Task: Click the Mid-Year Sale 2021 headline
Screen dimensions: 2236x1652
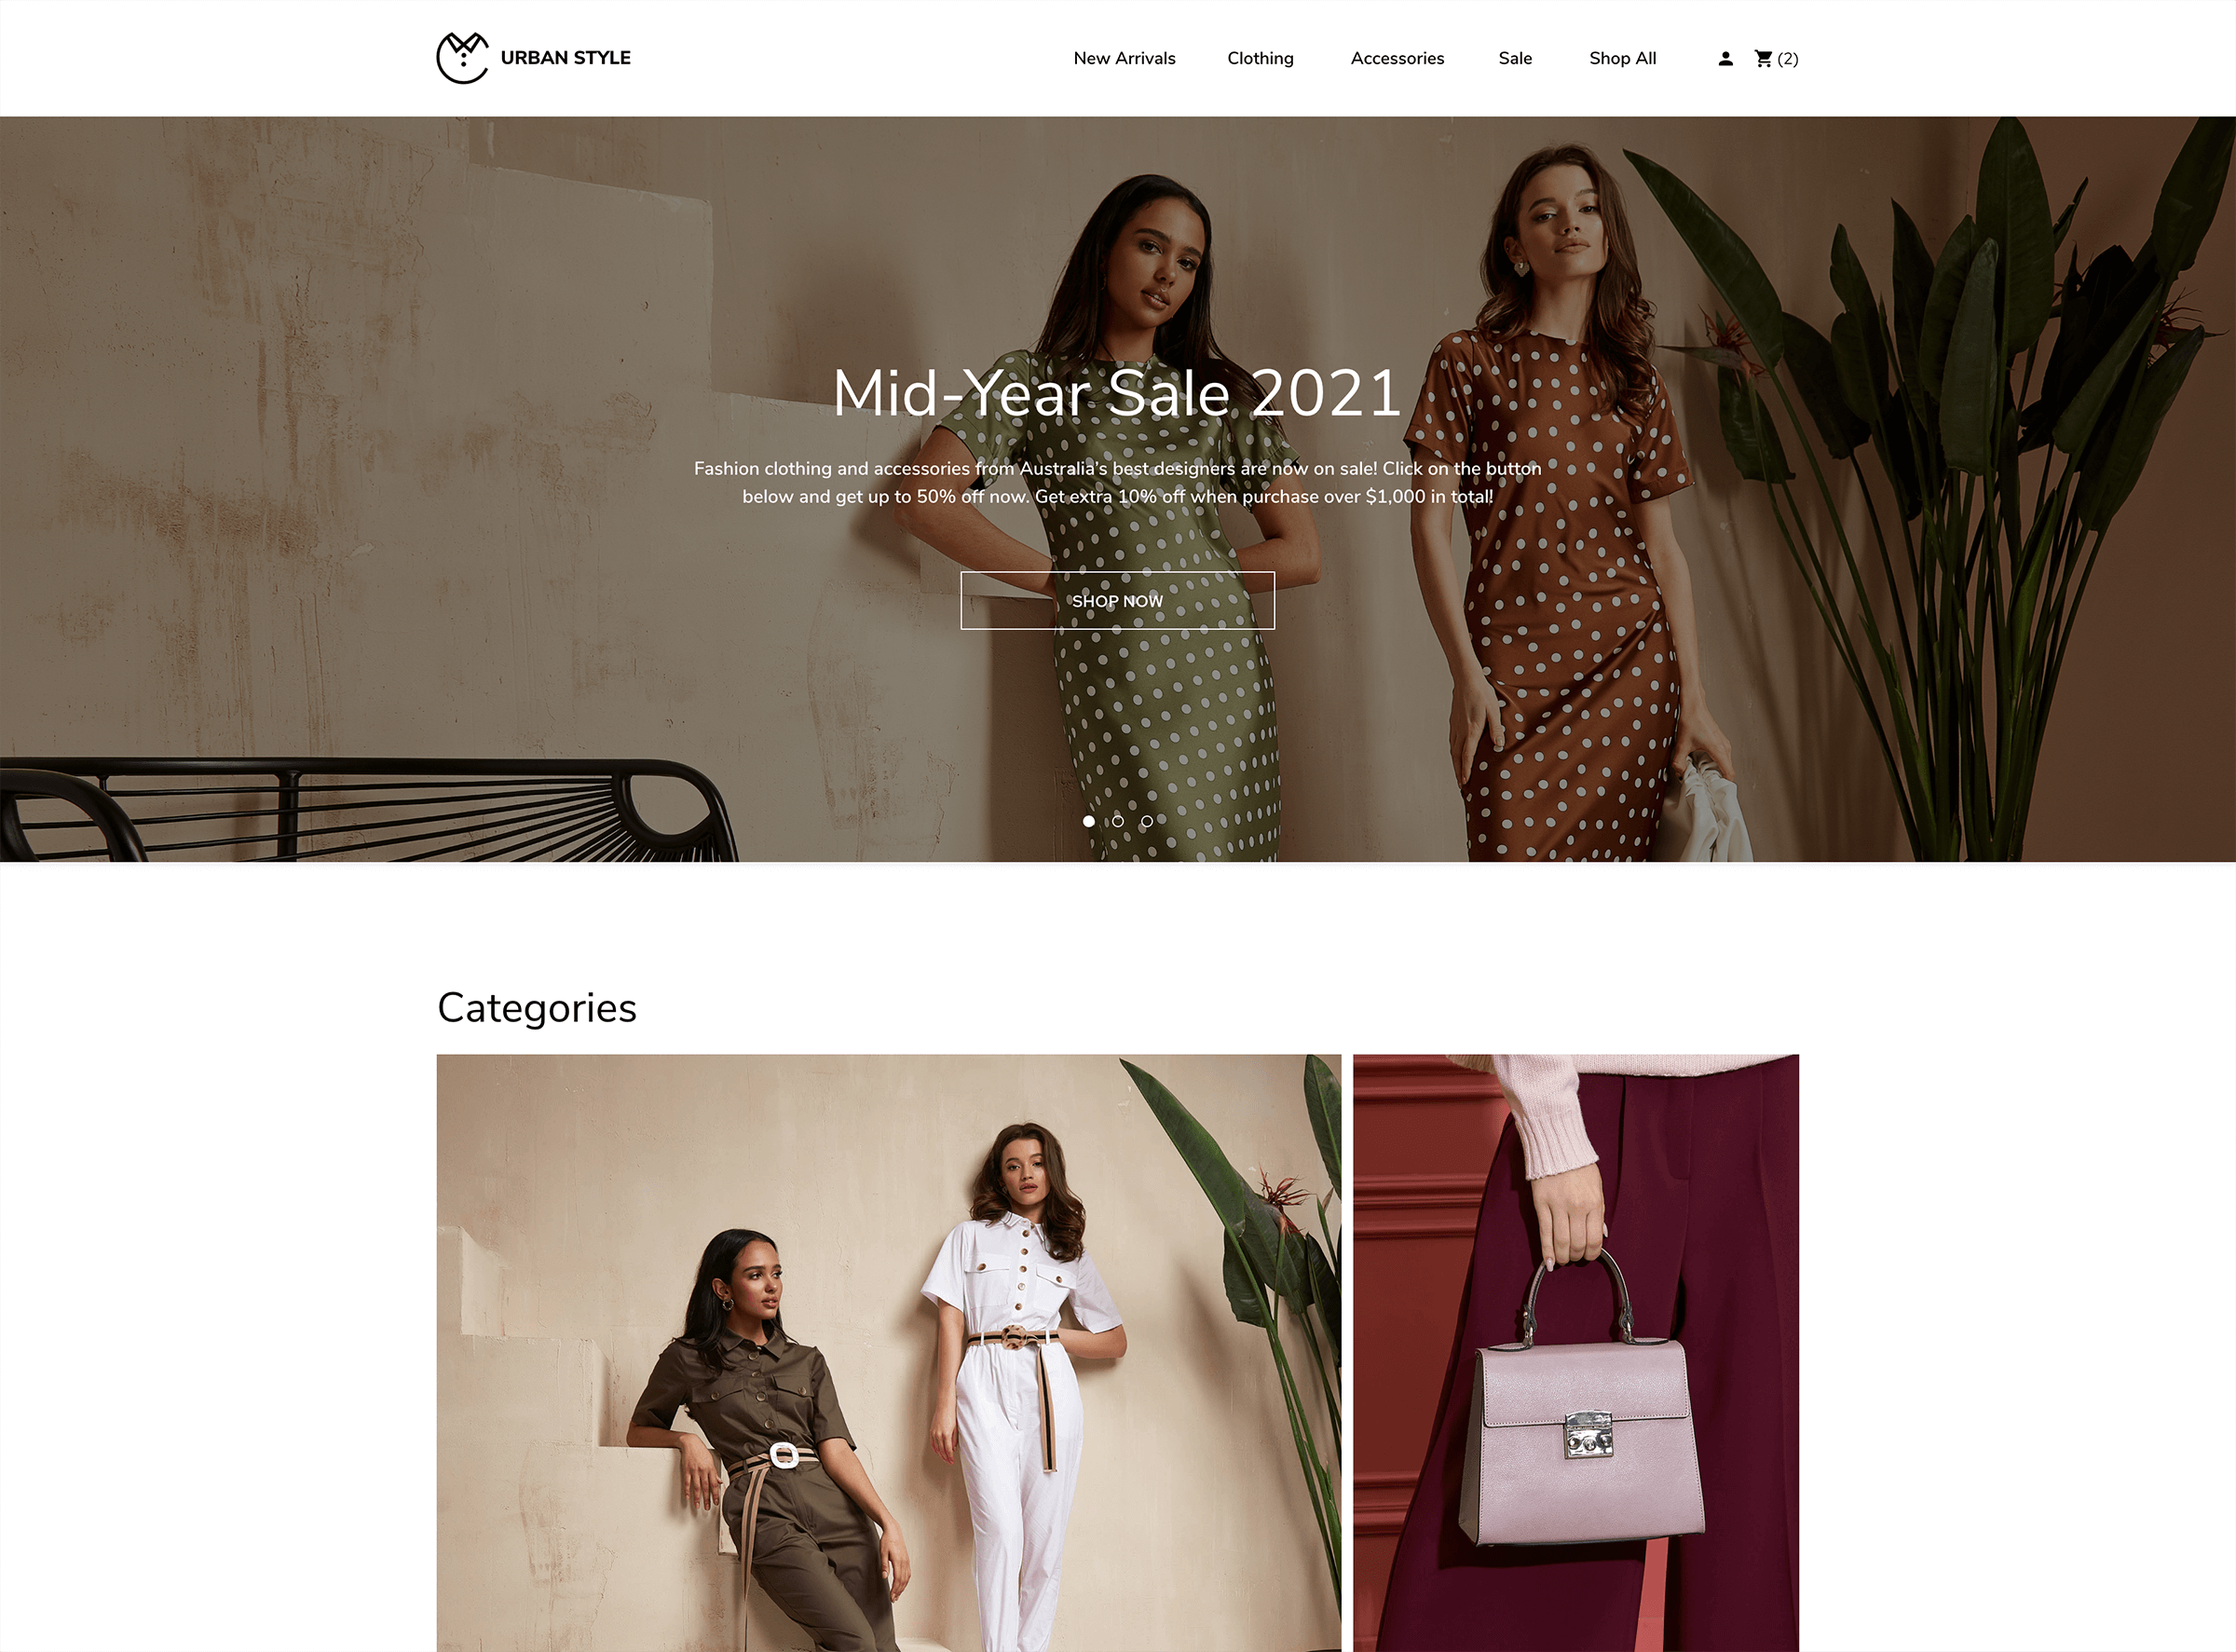Action: (x=1117, y=393)
